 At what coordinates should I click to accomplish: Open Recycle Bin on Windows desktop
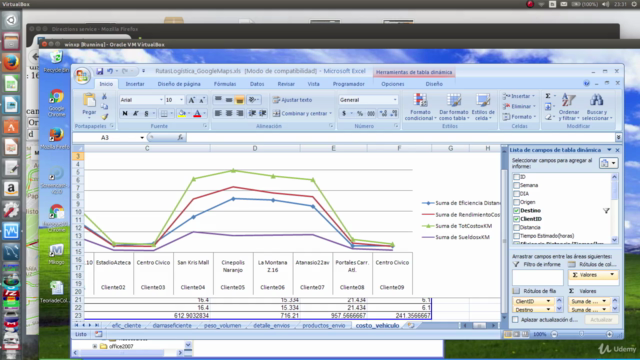pos(56,62)
